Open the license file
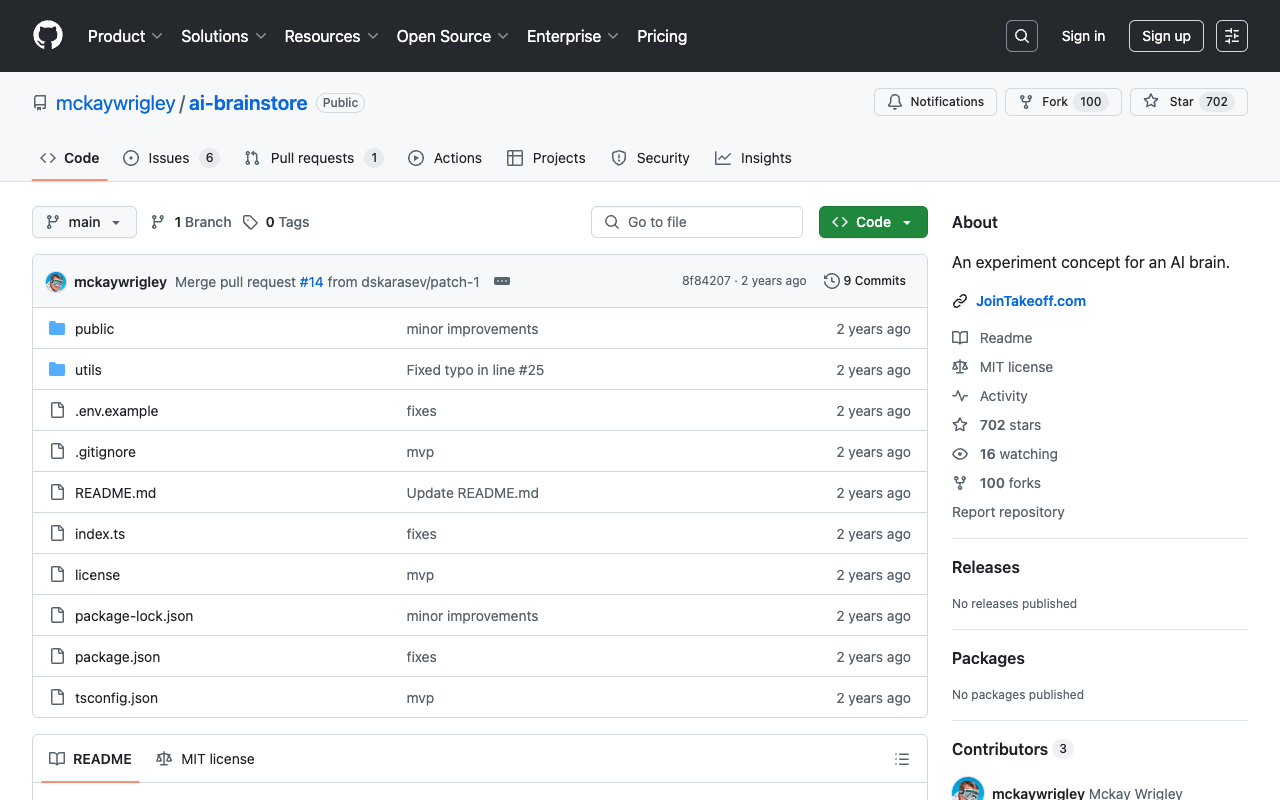The width and height of the screenshot is (1280, 800). click(97, 575)
